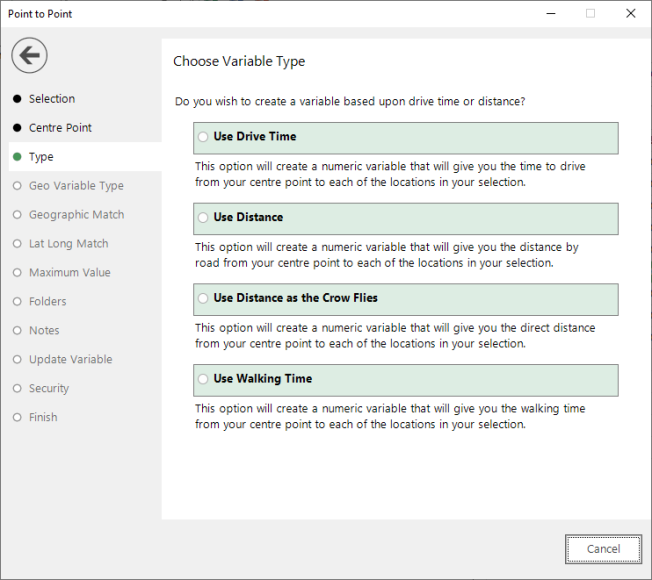Skip to the Finish step
652x580 pixels.
[x=43, y=418]
